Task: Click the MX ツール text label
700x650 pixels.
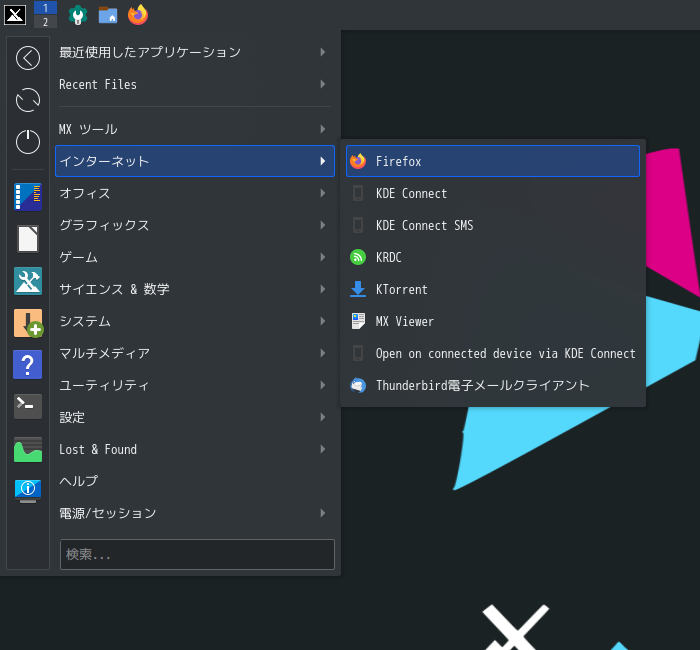Action: point(88,129)
